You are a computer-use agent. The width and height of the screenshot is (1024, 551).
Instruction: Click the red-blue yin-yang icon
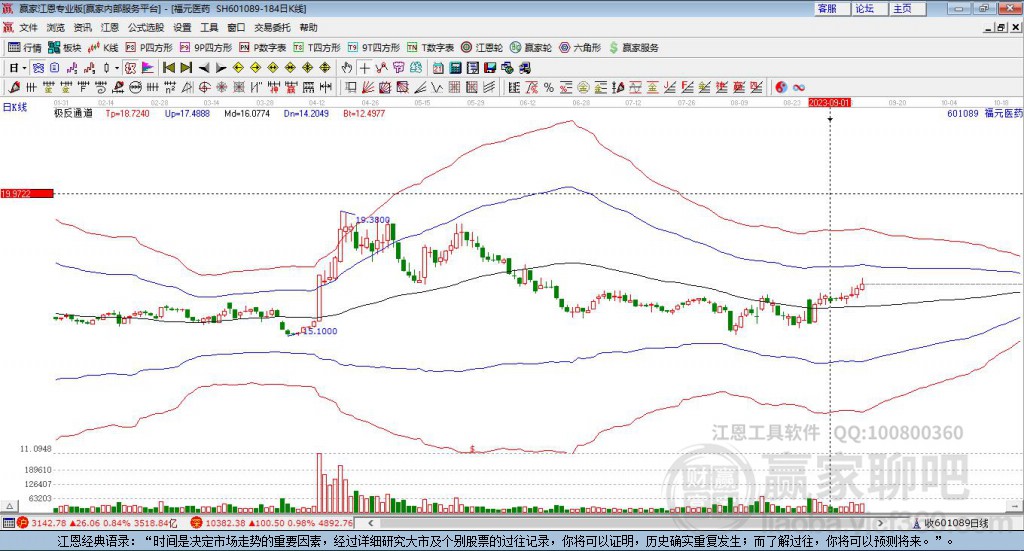(x=781, y=87)
